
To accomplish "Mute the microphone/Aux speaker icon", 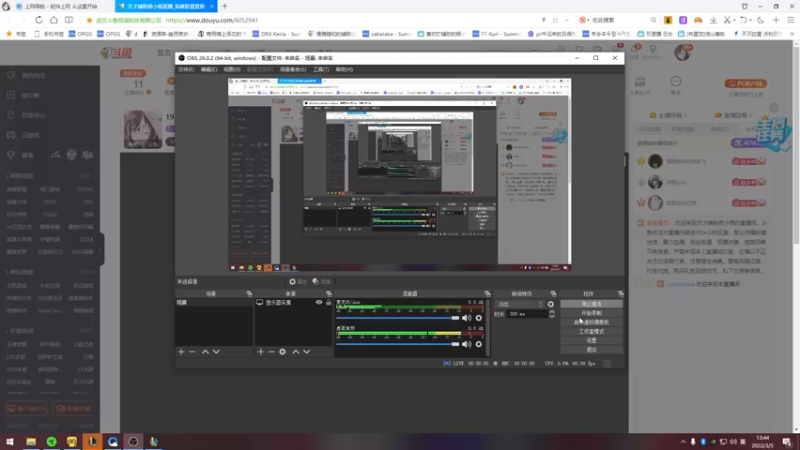I will (x=466, y=318).
